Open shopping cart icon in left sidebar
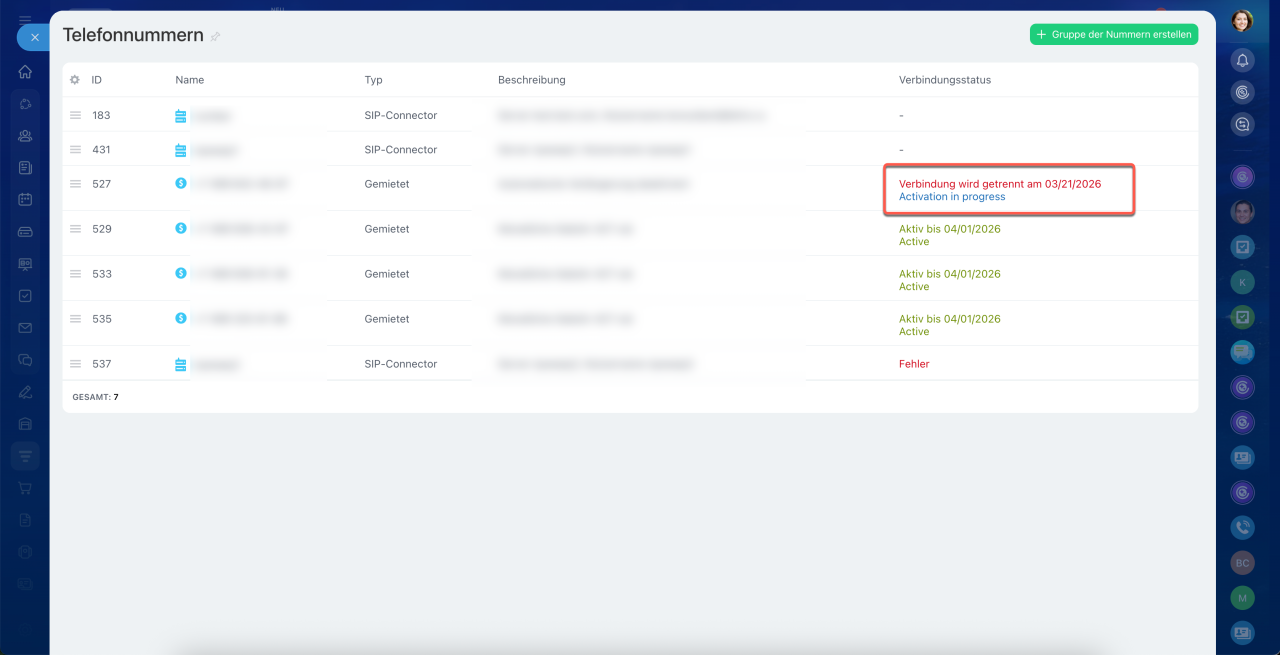This screenshot has width=1280, height=655. 25,488
